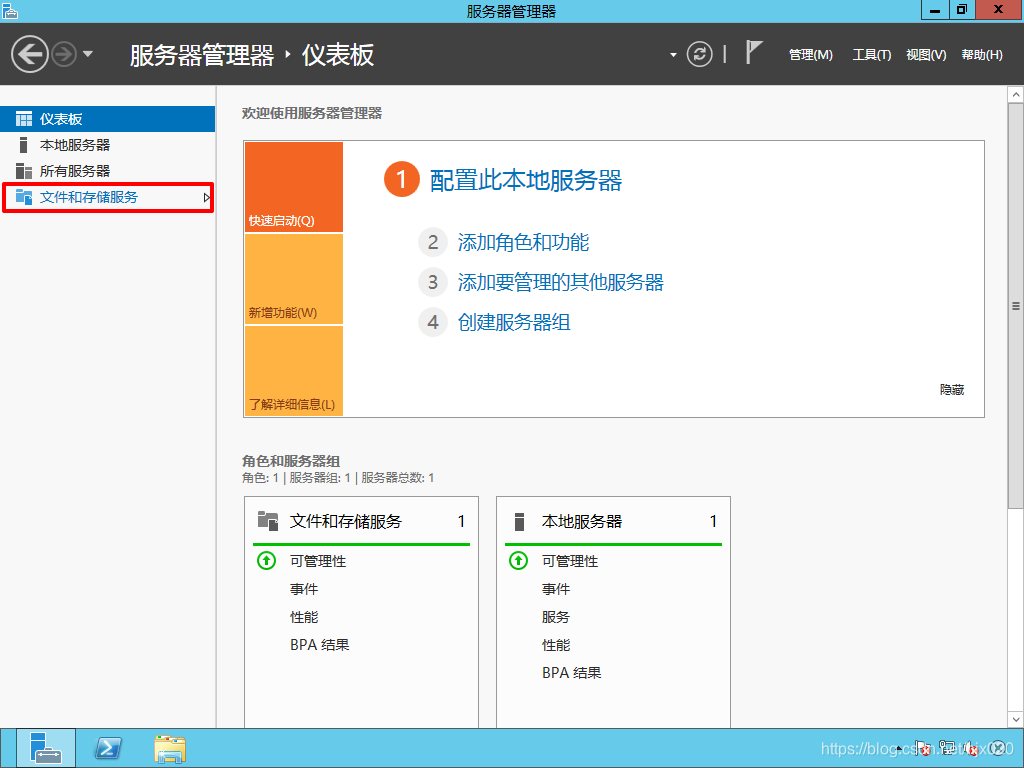Select the 了解详细信息(L) tile

point(294,371)
